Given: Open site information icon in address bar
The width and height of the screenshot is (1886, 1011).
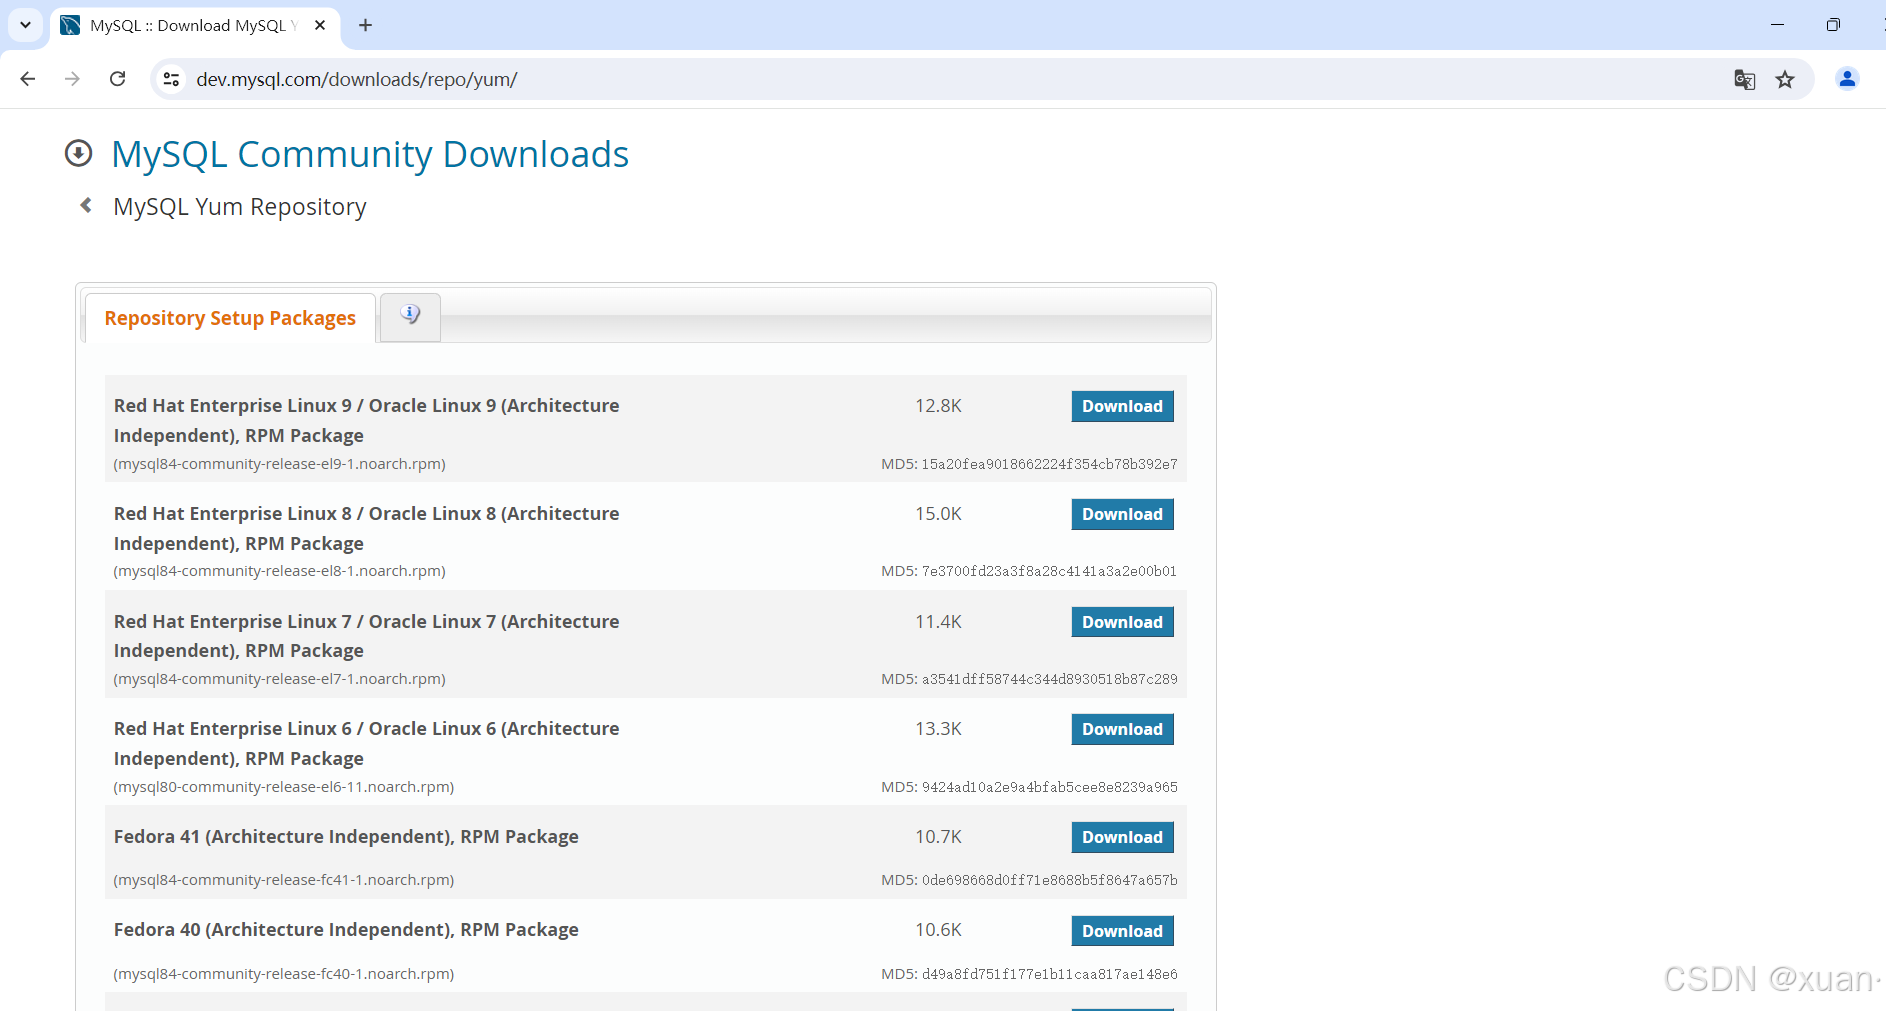Looking at the screenshot, I should pyautogui.click(x=171, y=79).
